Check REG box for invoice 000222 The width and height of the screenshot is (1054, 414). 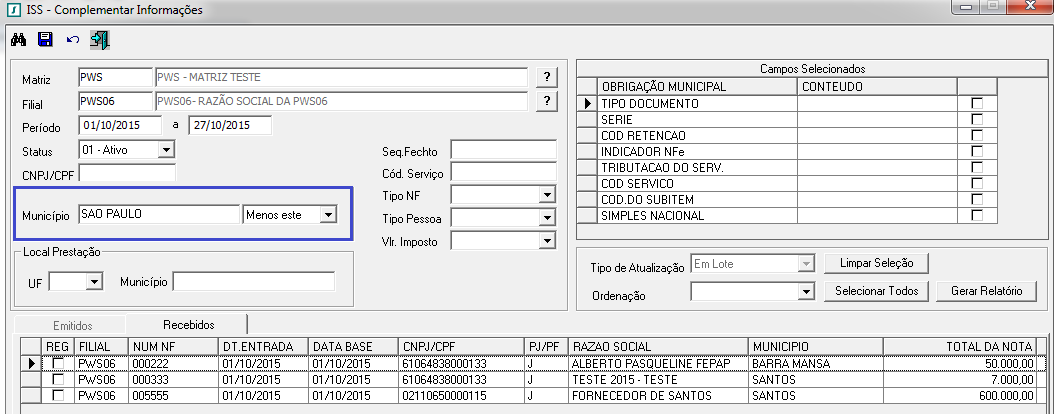(x=58, y=364)
